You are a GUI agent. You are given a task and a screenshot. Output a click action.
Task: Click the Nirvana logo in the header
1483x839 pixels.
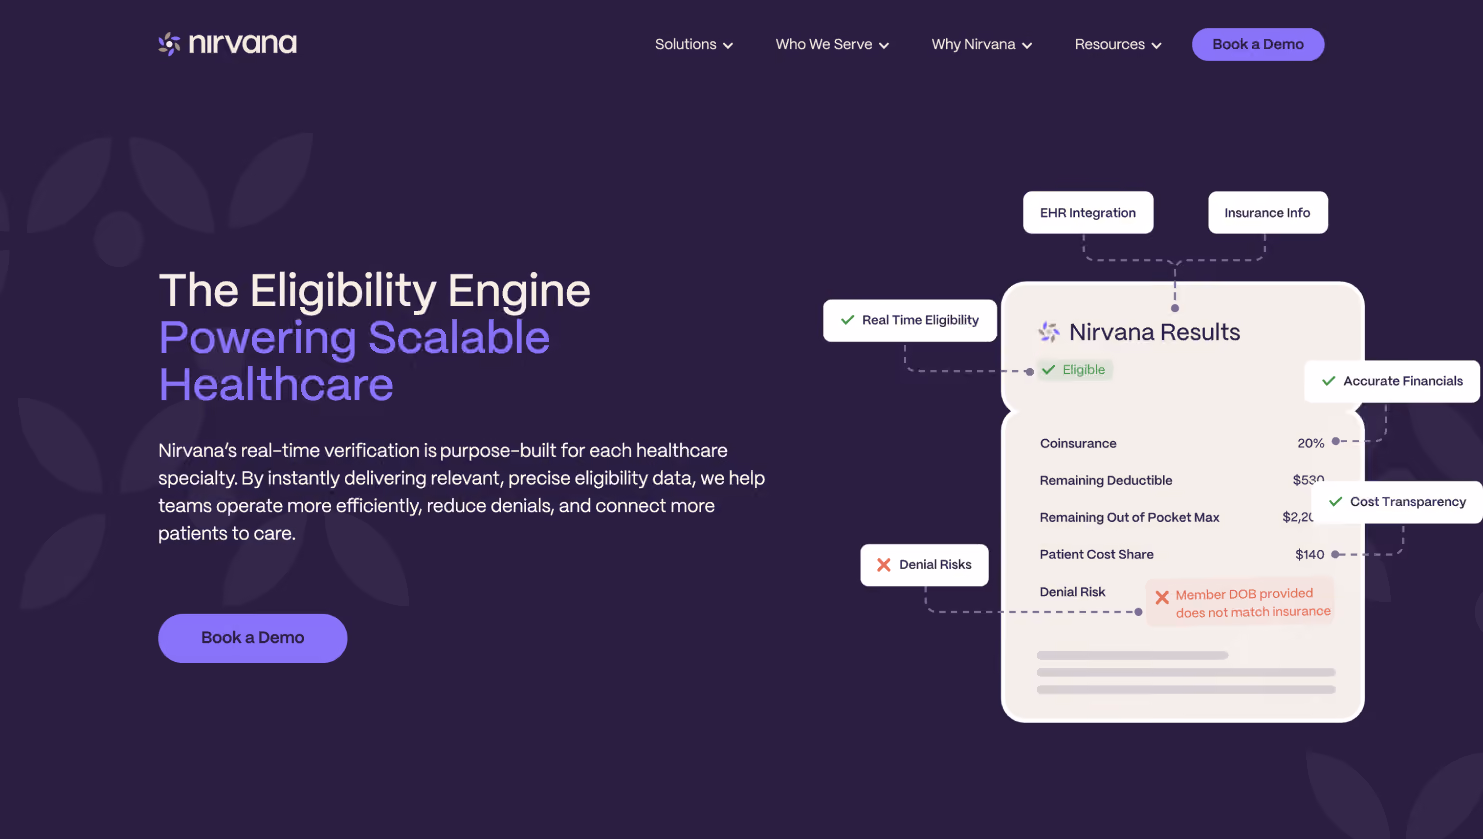(x=227, y=44)
